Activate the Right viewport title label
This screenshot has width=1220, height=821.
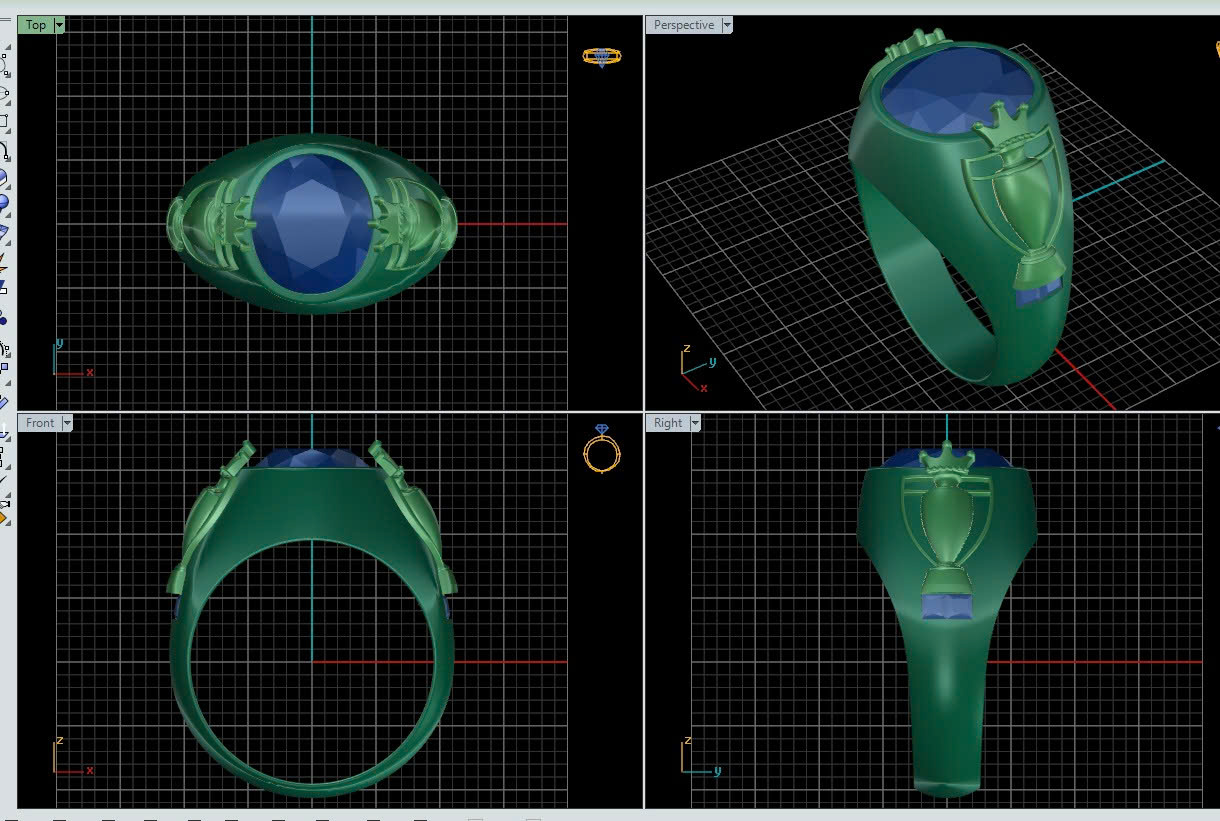coord(668,423)
